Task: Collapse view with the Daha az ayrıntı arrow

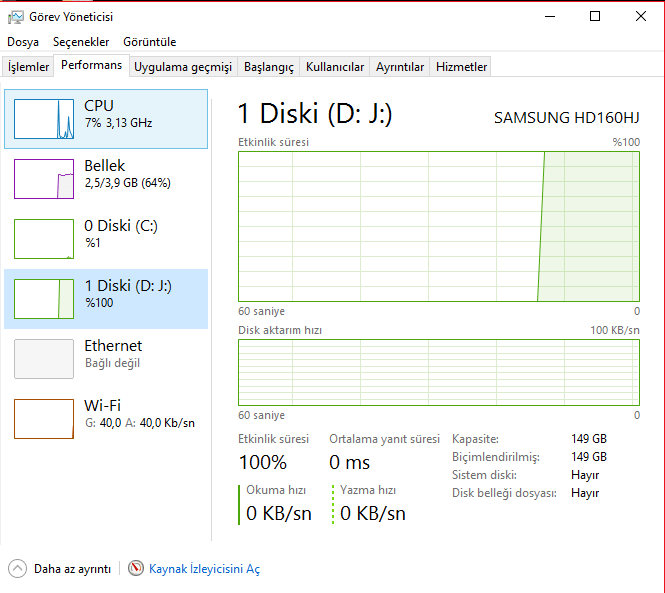Action: [x=17, y=568]
